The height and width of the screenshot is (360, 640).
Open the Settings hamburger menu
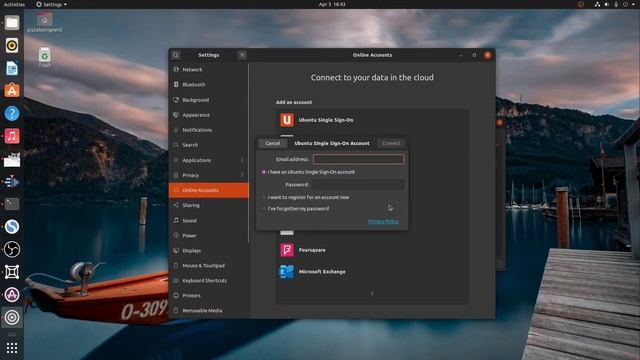[242, 55]
